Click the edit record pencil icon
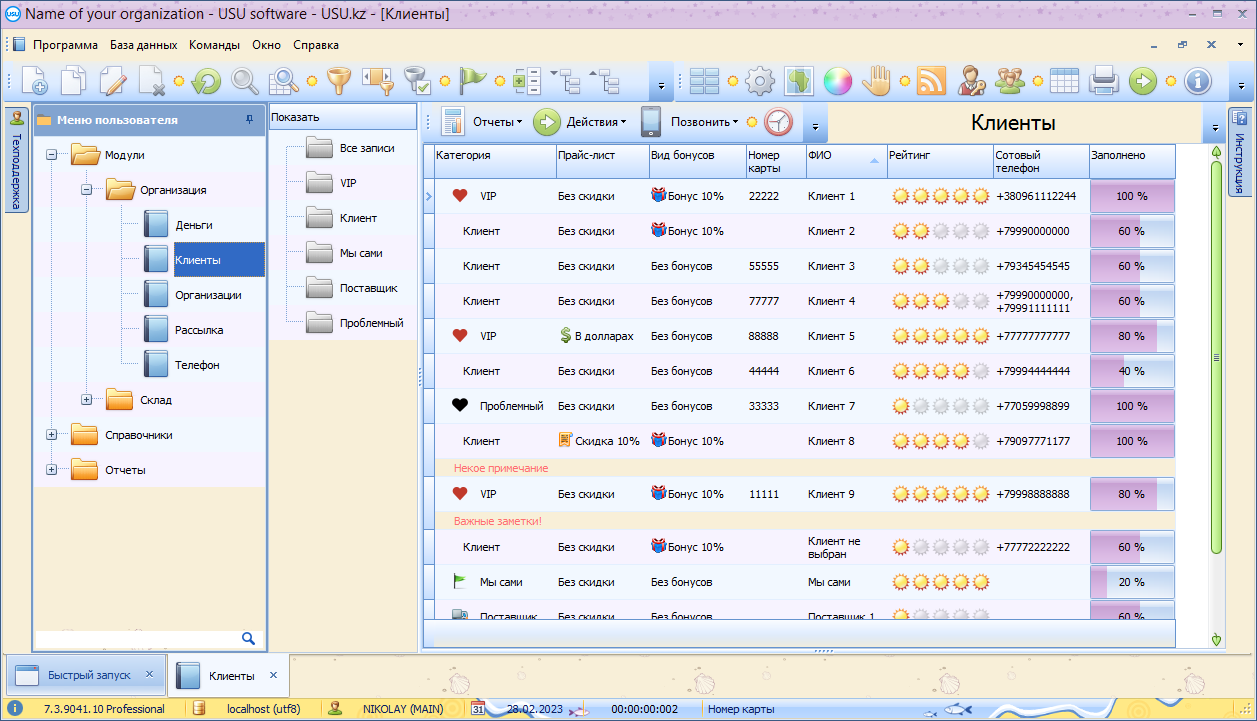This screenshot has height=721, width=1257. click(x=112, y=81)
